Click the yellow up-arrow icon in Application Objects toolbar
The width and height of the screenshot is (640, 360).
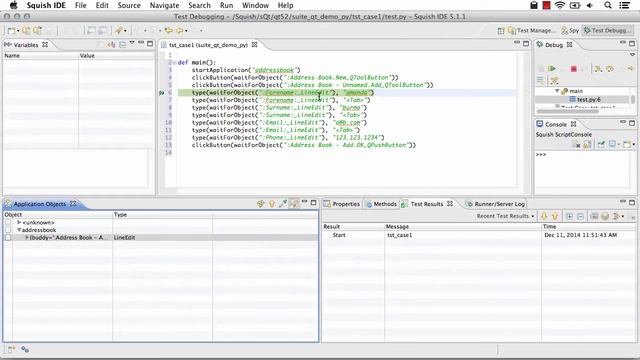(272, 203)
